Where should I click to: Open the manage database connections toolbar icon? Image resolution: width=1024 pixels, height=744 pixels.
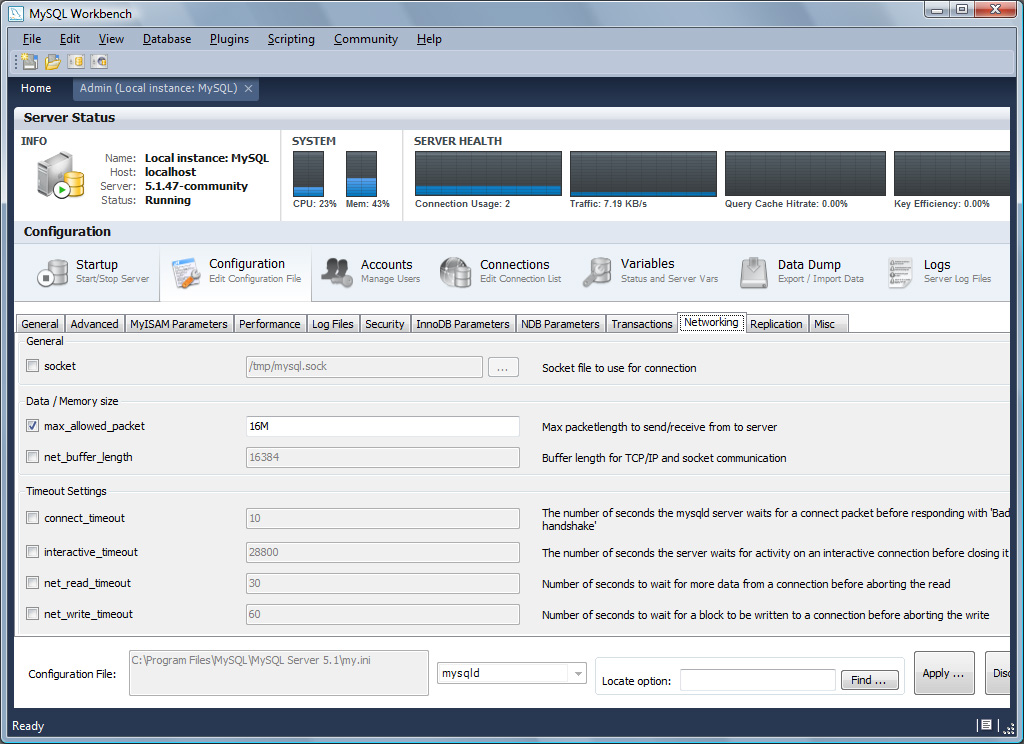pos(76,61)
